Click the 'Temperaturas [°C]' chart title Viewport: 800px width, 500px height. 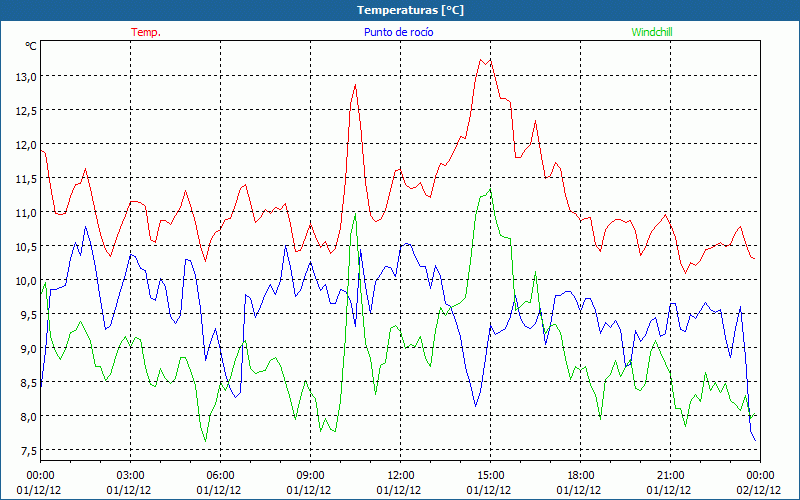(x=410, y=10)
